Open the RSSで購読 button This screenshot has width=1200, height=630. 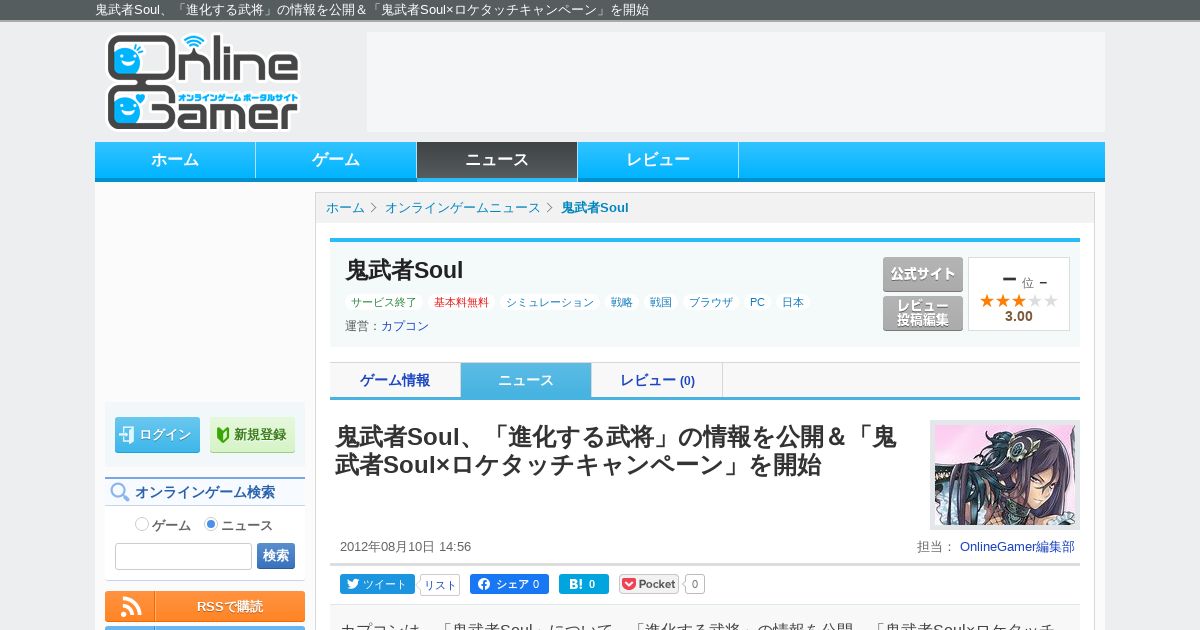pos(230,606)
